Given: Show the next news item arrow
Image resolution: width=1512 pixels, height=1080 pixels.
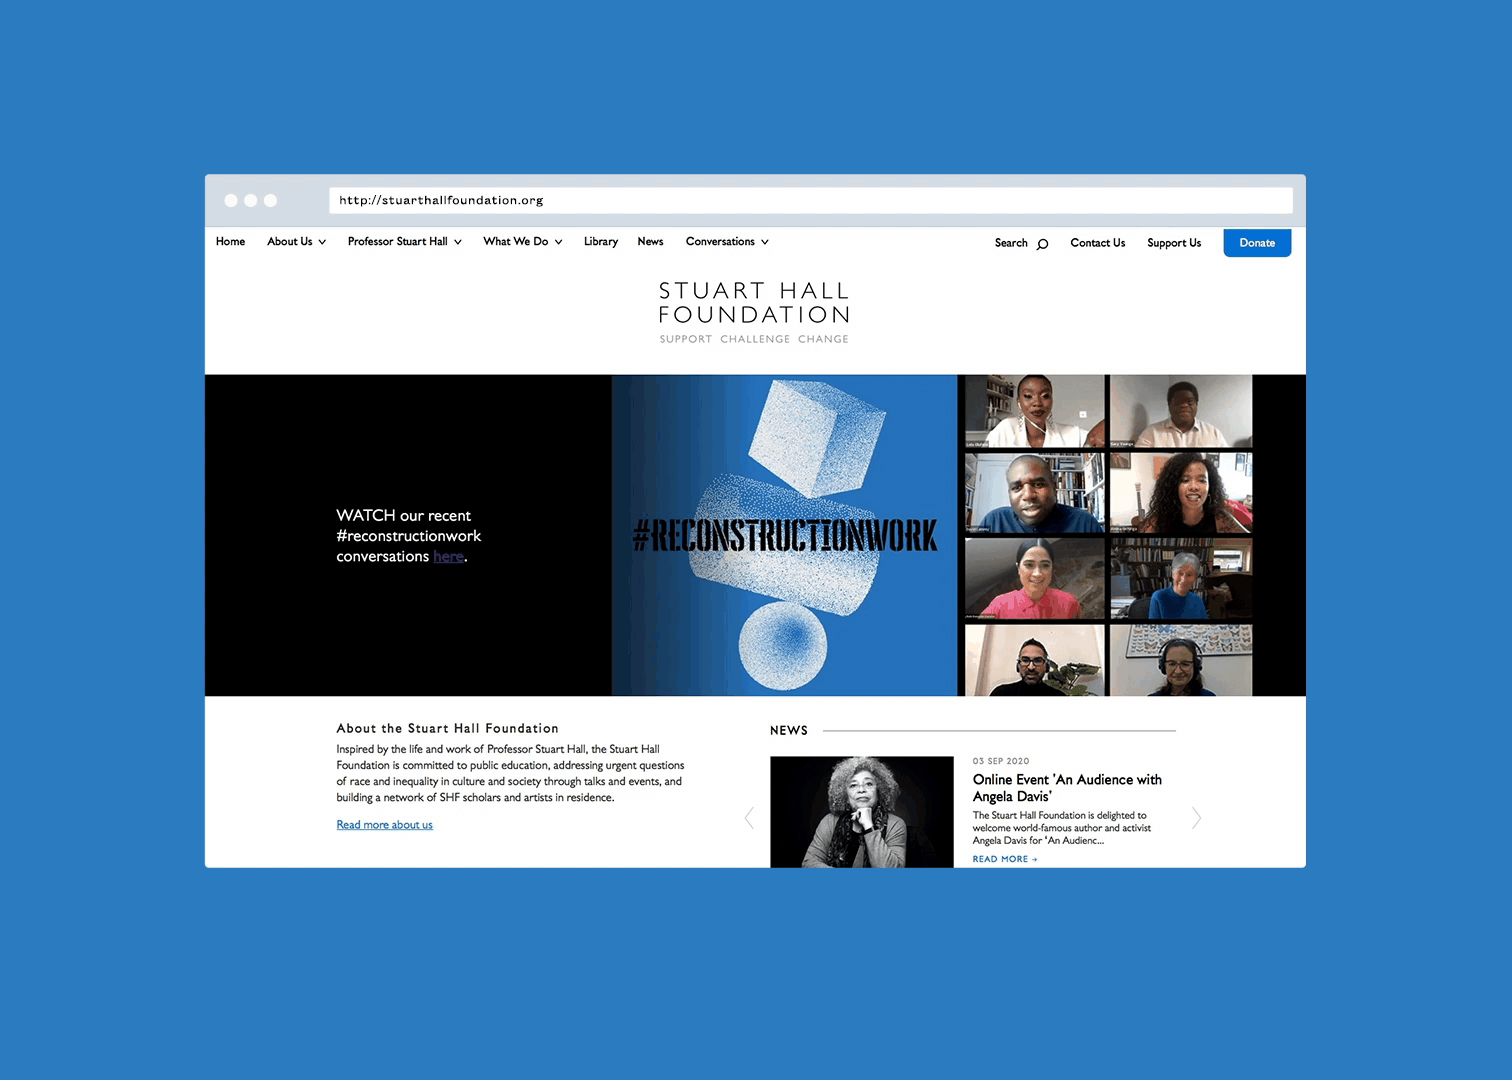Looking at the screenshot, I should pyautogui.click(x=1196, y=818).
